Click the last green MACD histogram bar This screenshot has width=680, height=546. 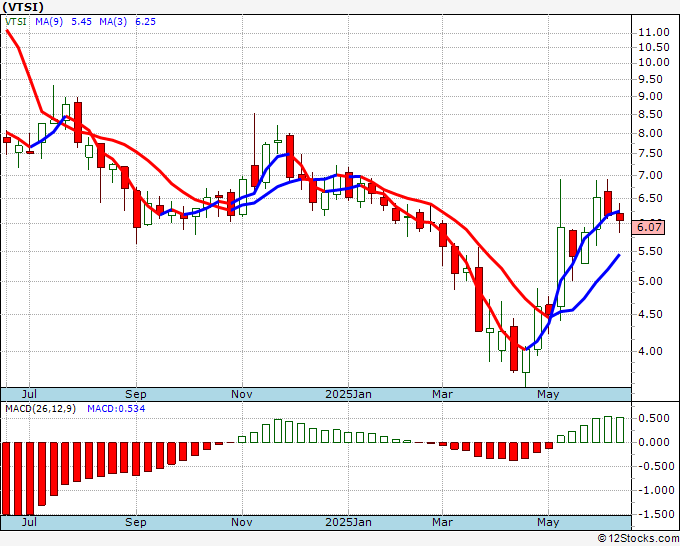point(620,430)
